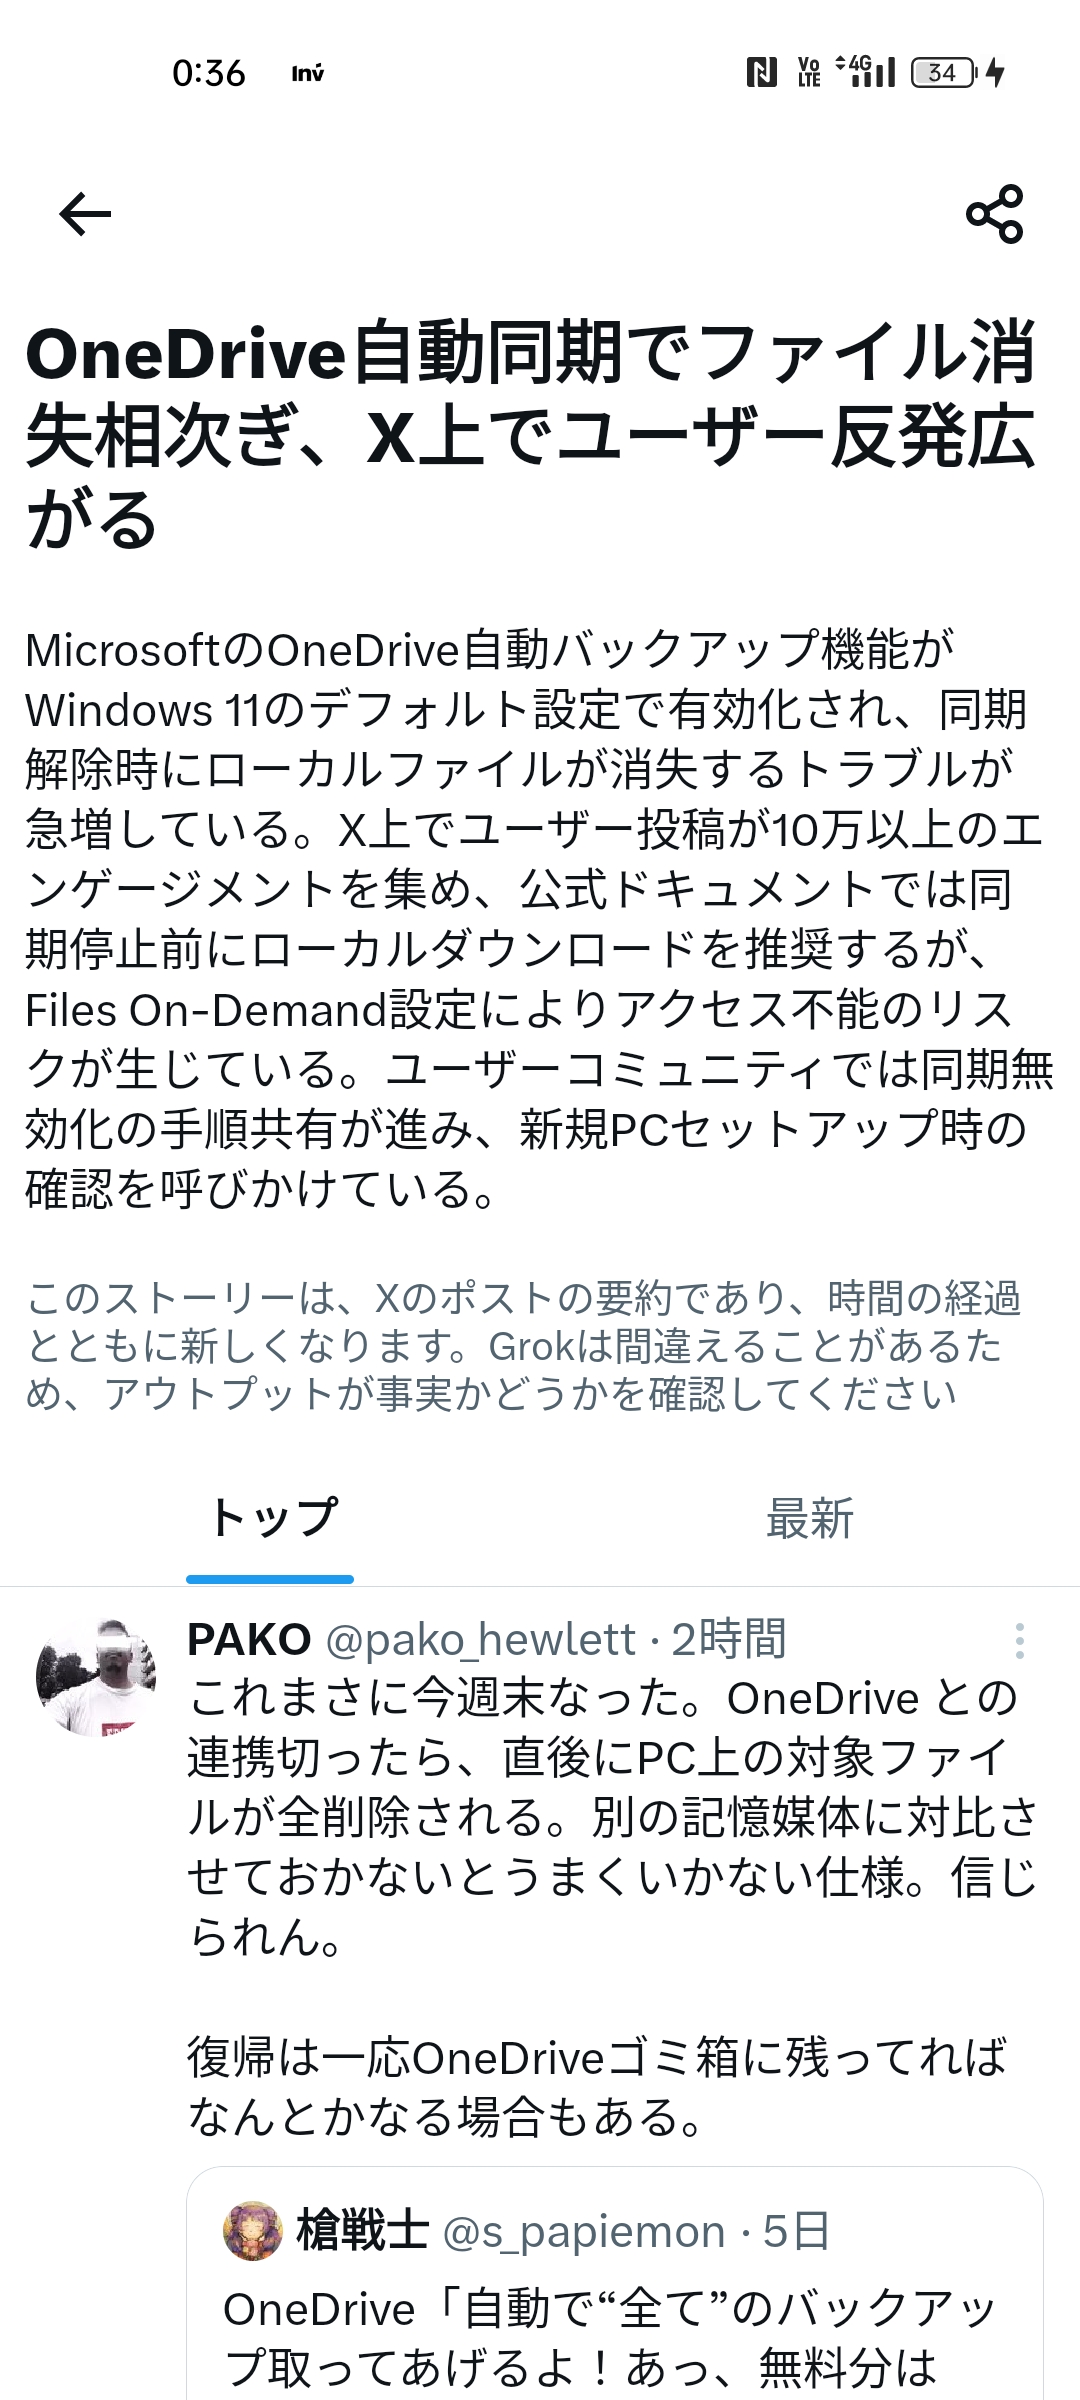1080x2400 pixels.
Task: Open @pako_hewlett handle link
Action: (x=481, y=1640)
